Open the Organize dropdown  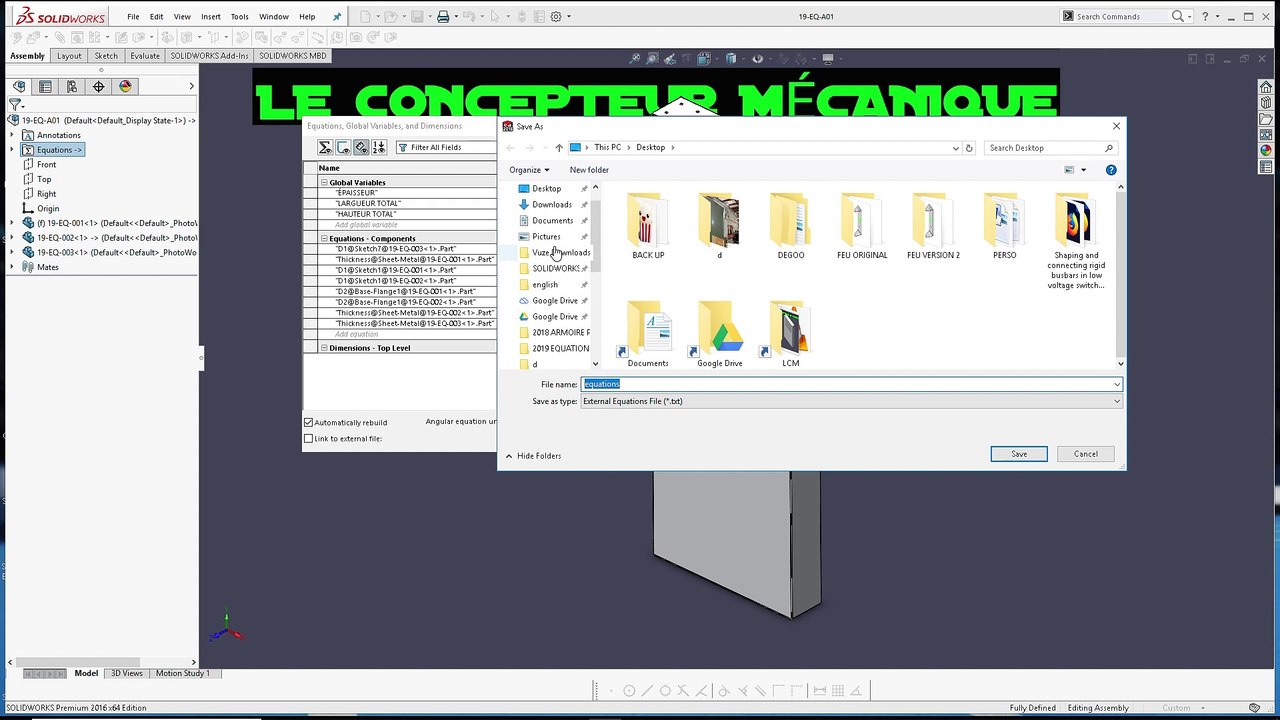[529, 170]
